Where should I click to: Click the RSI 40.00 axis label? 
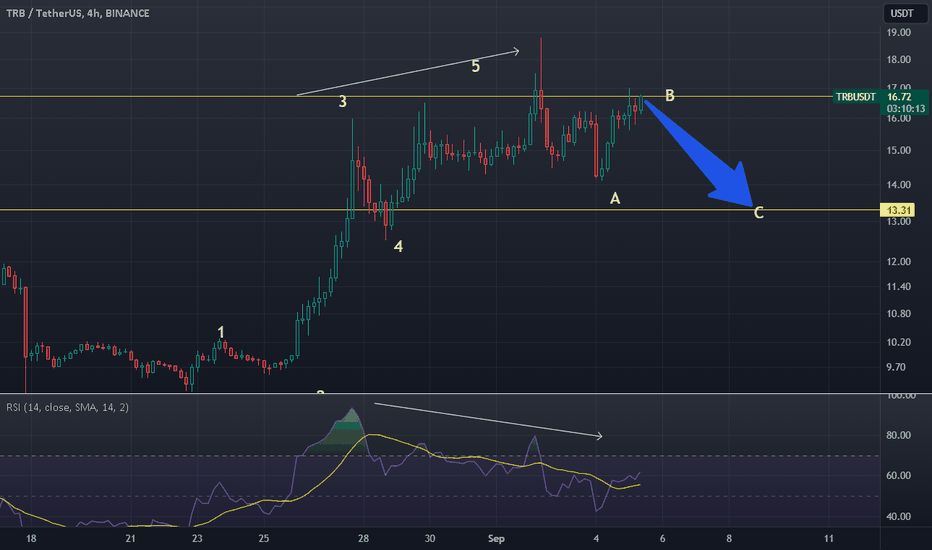(x=899, y=517)
